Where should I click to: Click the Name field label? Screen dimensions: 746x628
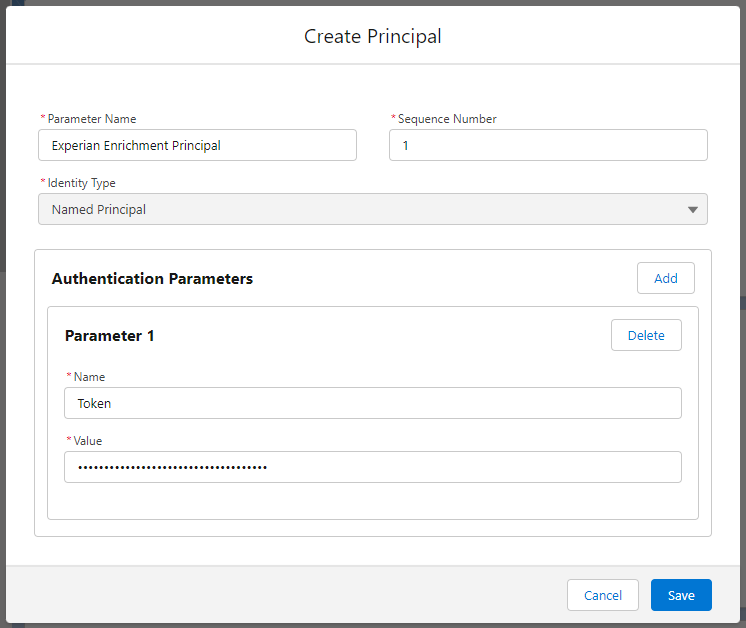point(89,377)
